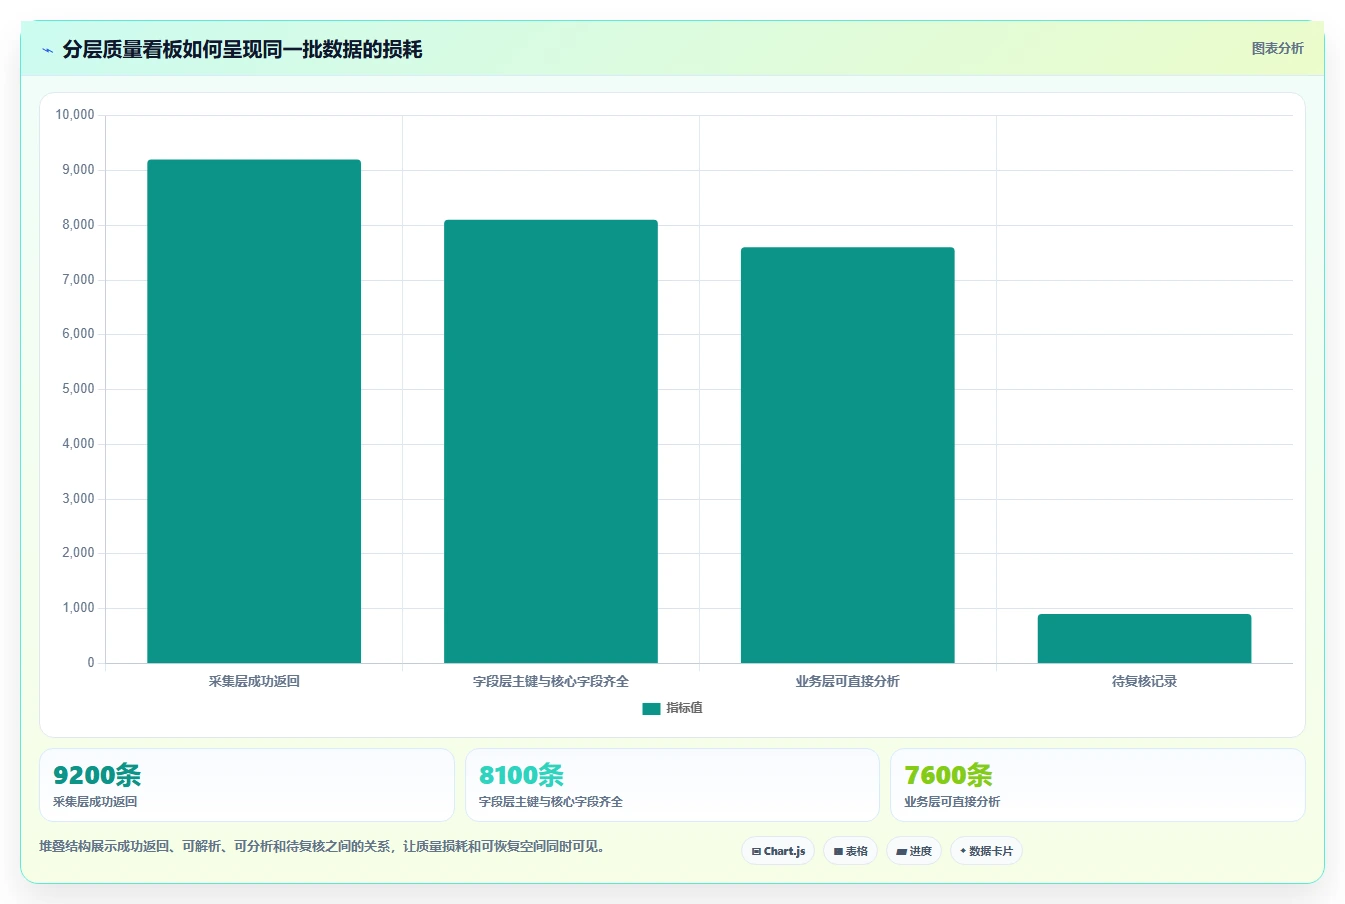This screenshot has width=1345, height=904.
Task: Click the Chart.js tag chip
Action: pos(778,851)
